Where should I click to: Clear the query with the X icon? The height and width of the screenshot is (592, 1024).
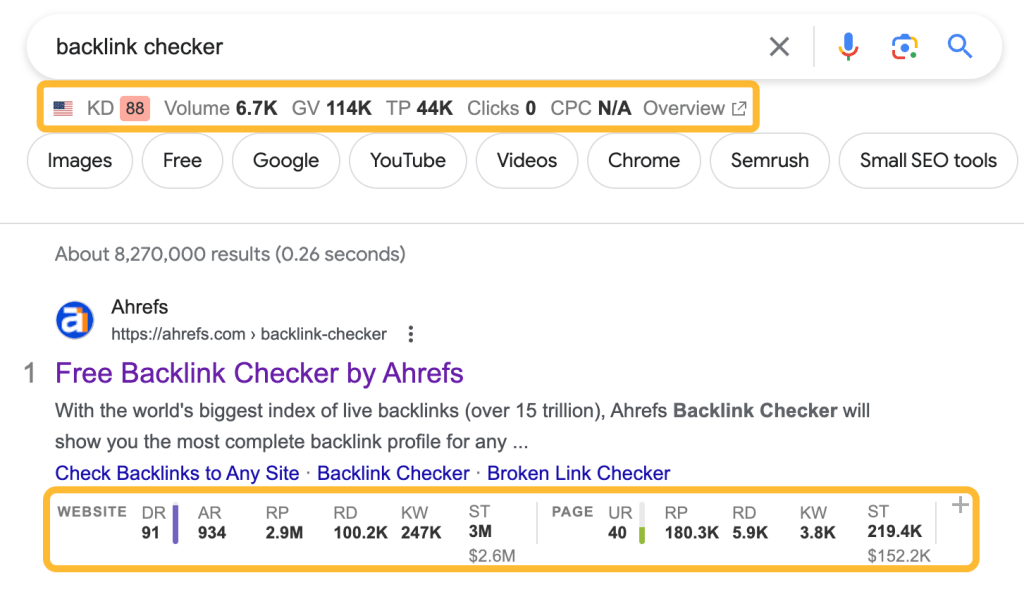pos(779,46)
